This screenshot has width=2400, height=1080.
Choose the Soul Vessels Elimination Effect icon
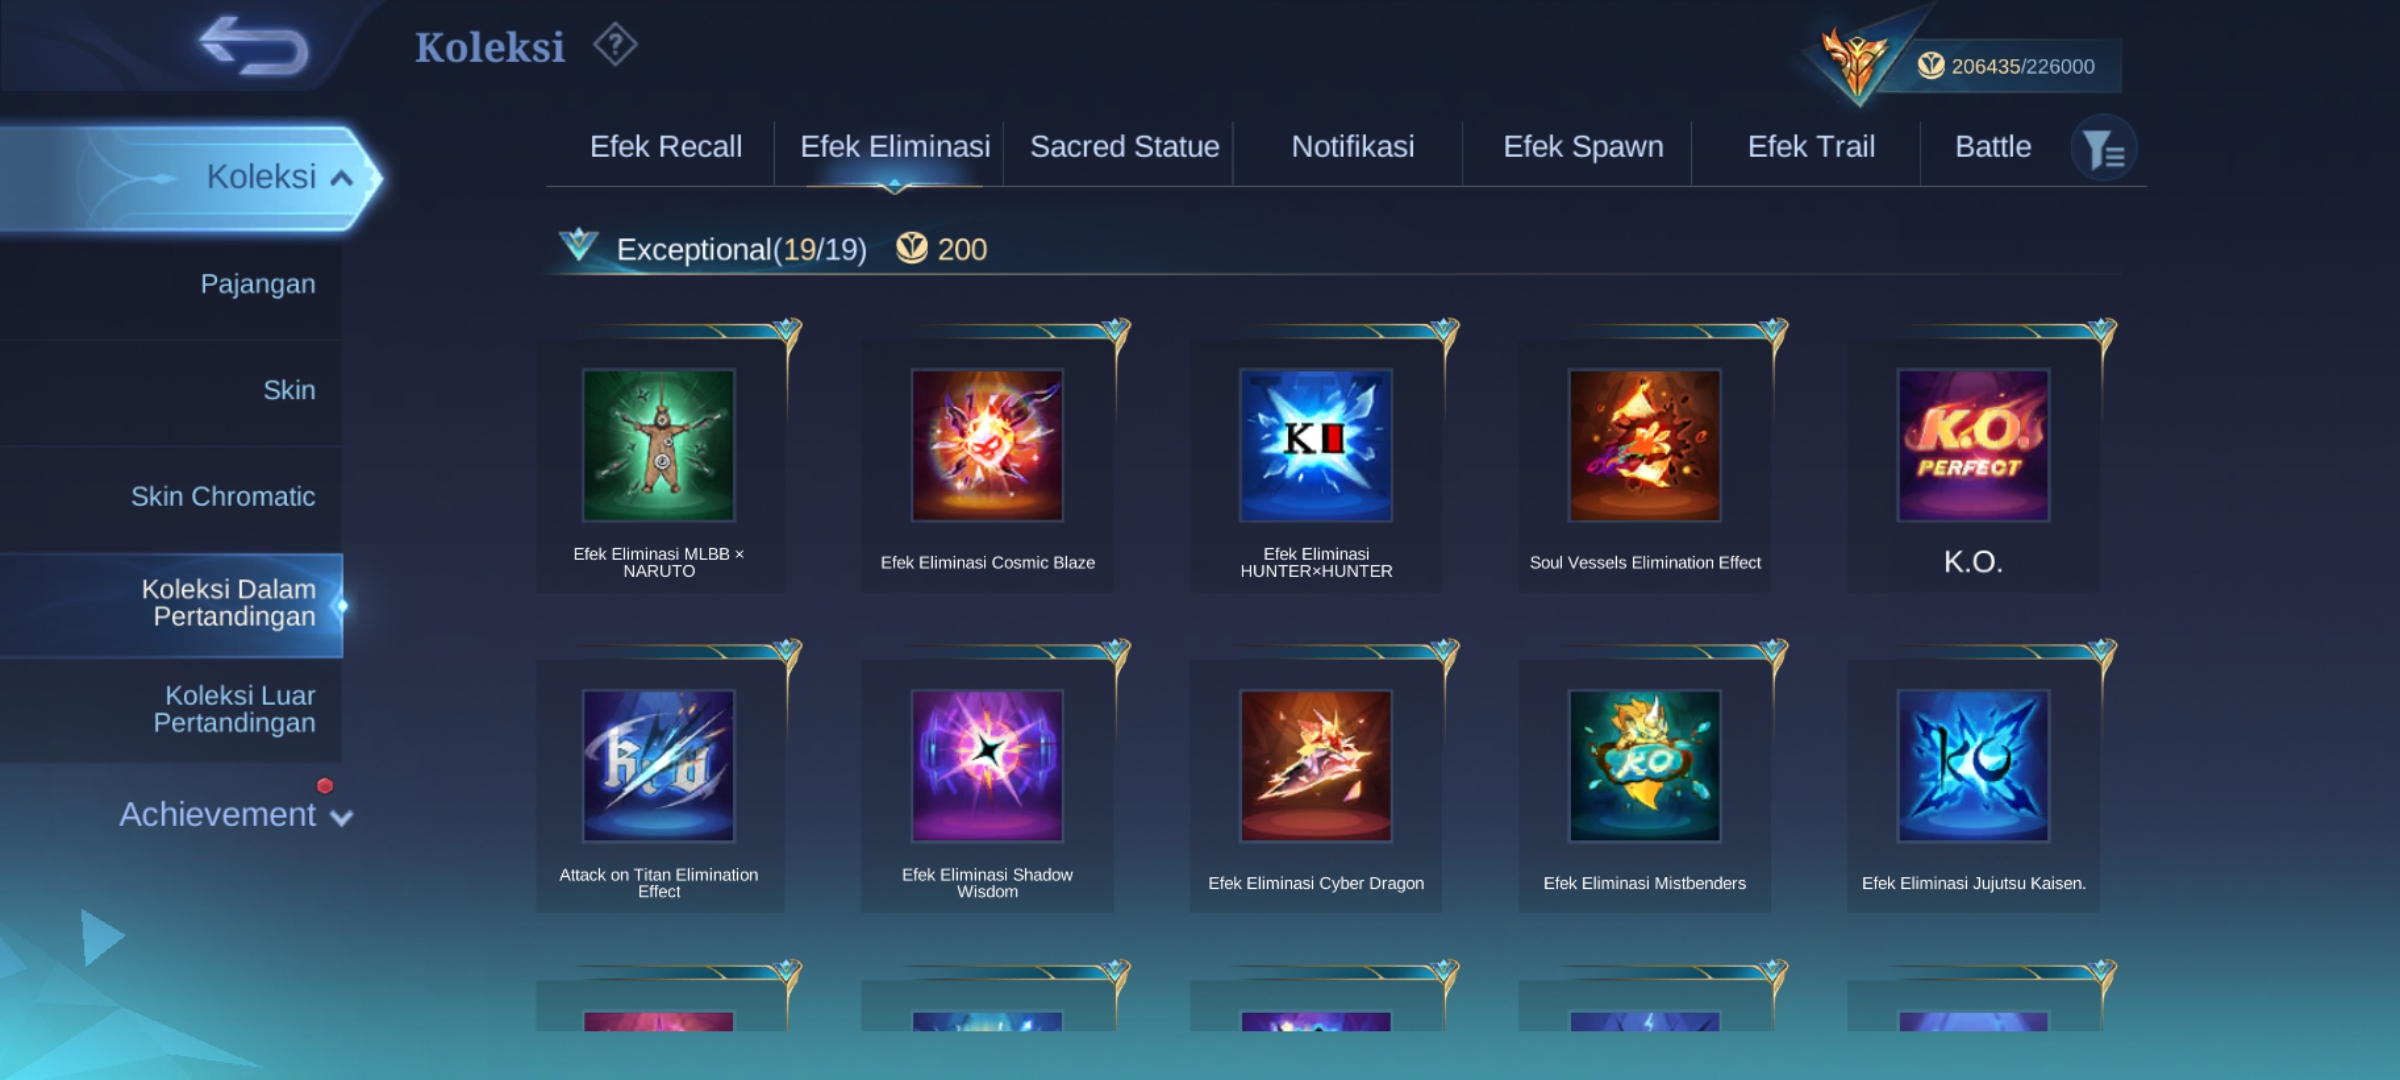[x=1645, y=445]
